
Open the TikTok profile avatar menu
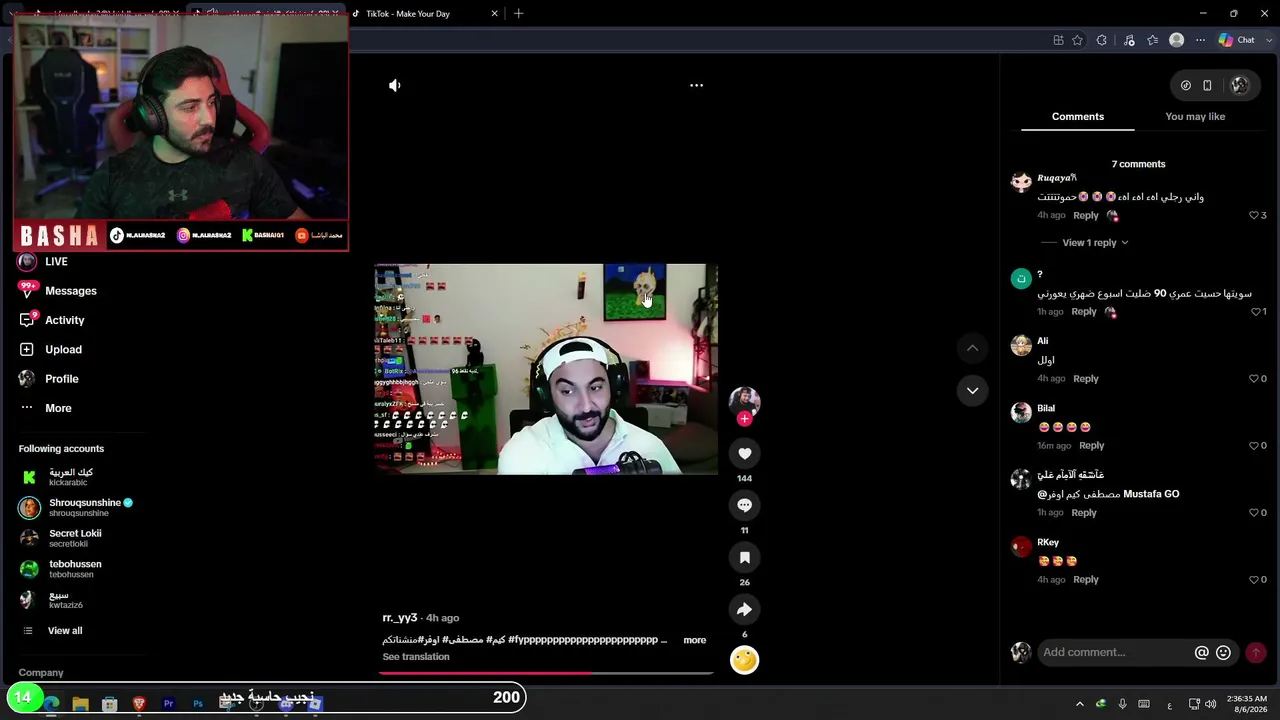point(1239,86)
